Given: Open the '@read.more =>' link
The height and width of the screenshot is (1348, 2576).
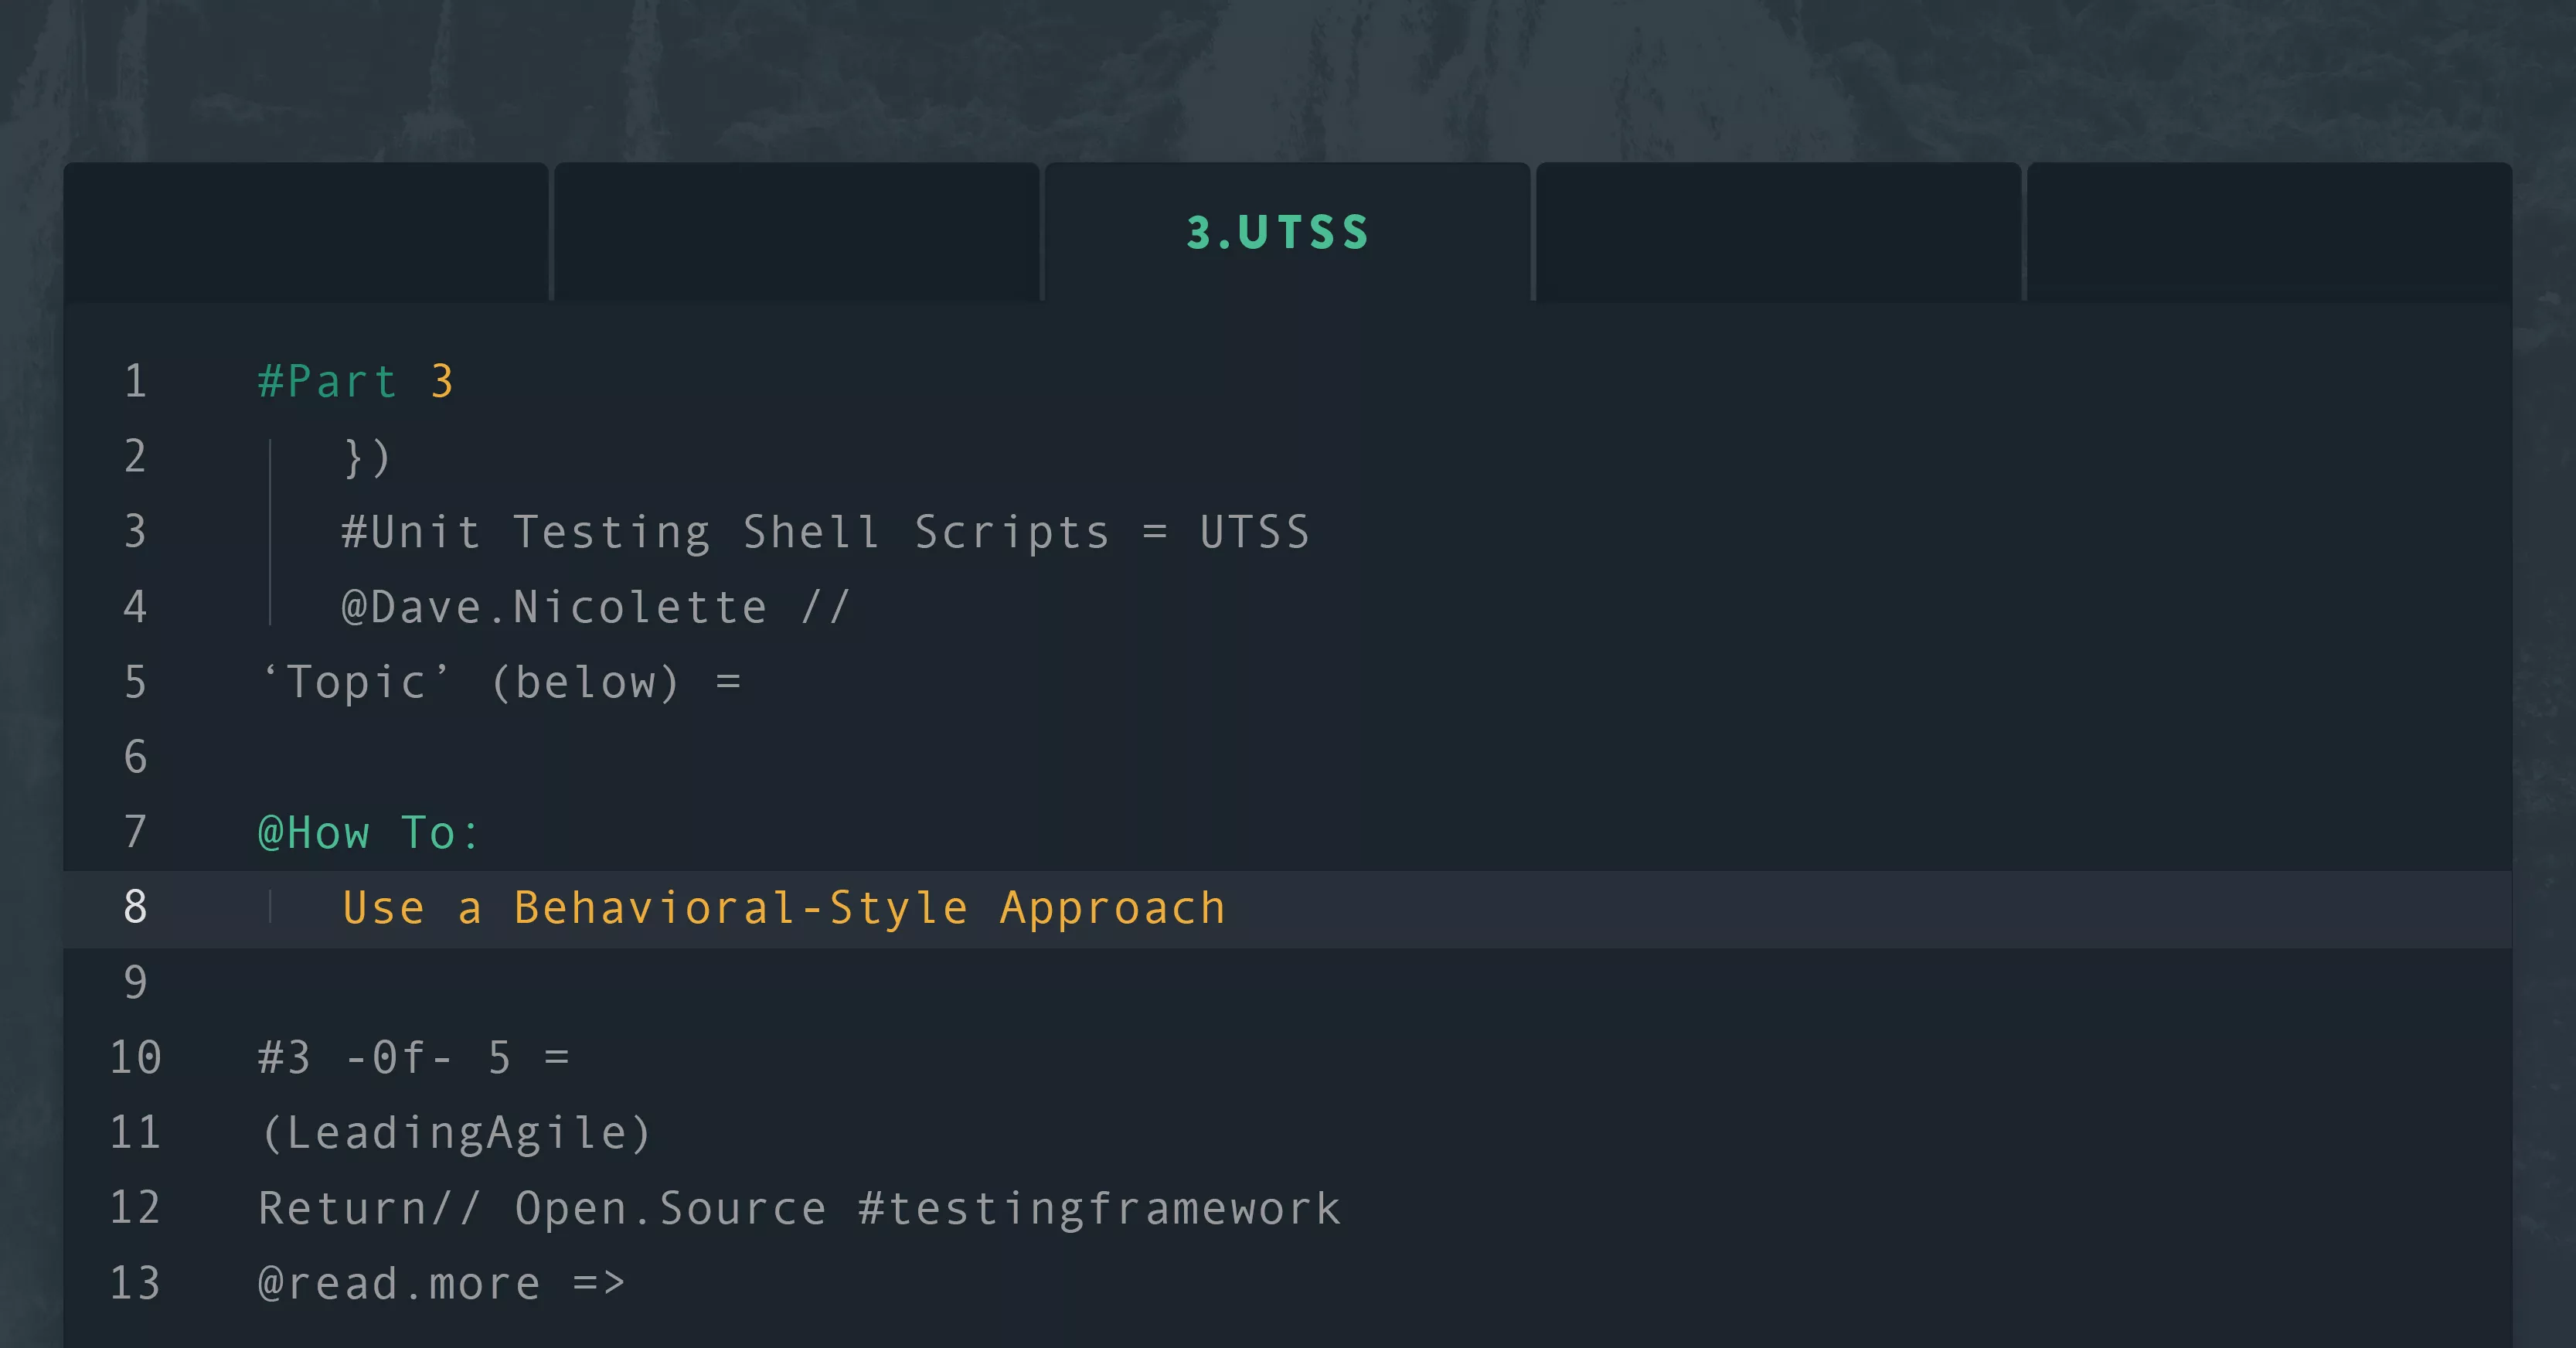Looking at the screenshot, I should coord(441,1283).
